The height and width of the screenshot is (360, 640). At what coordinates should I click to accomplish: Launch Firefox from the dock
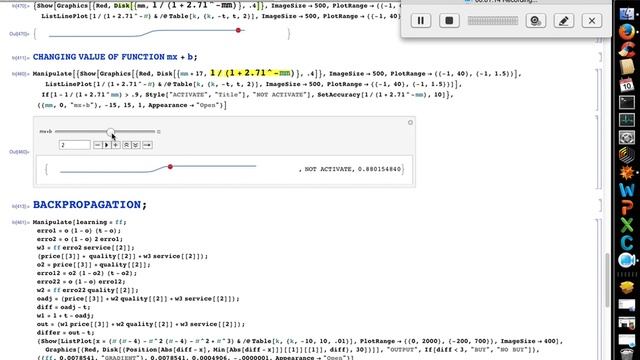point(627,32)
